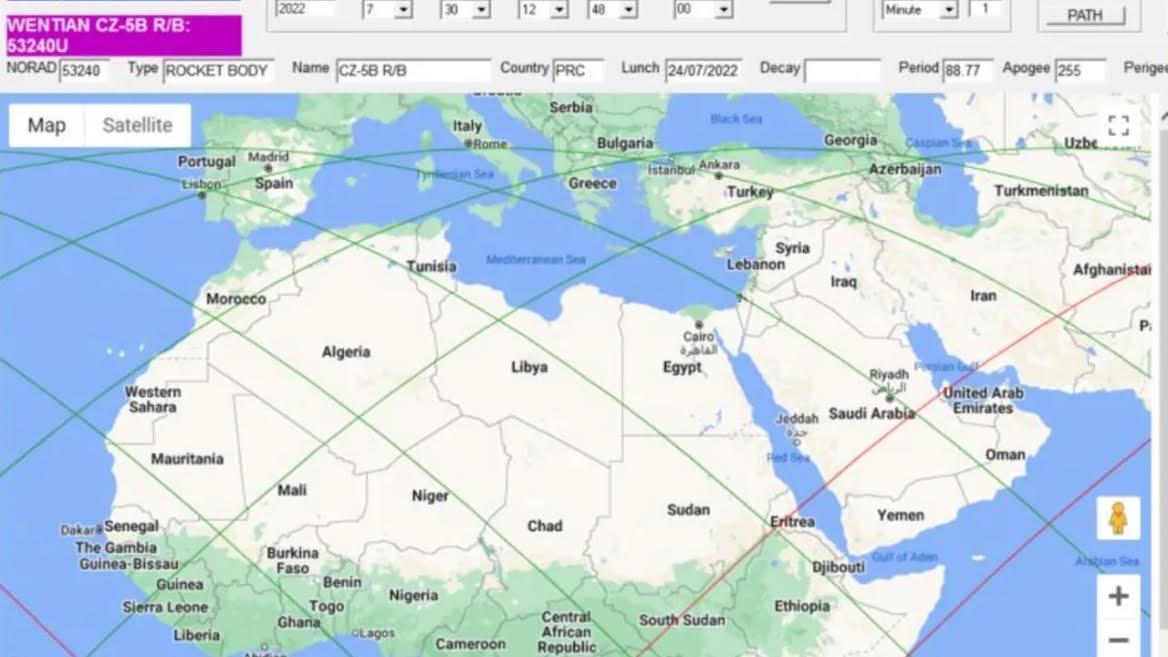Zoom in on the map with plus
1168x657 pixels.
pos(1117,597)
